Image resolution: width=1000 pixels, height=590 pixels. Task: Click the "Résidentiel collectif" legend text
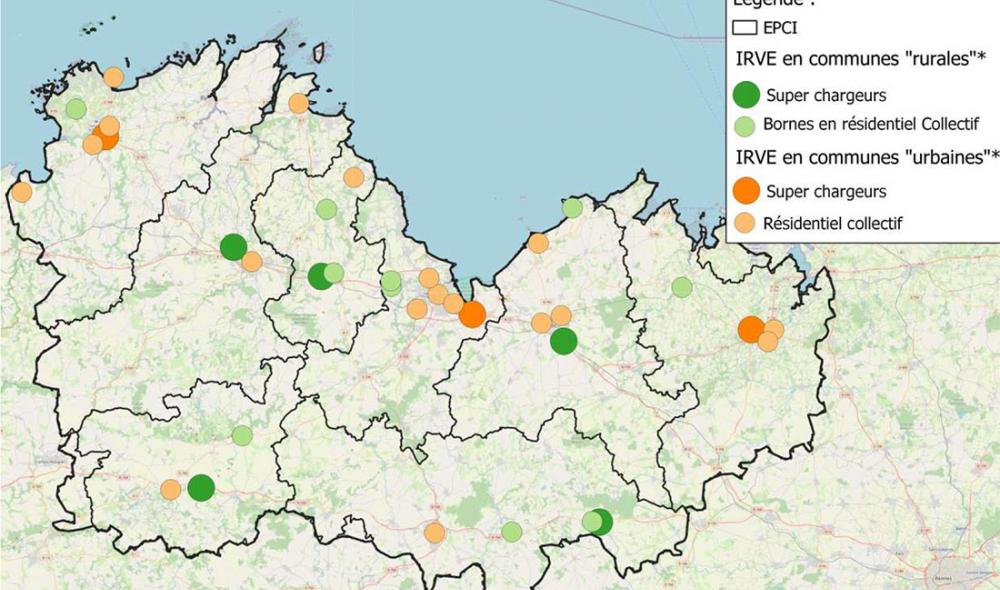[832, 222]
